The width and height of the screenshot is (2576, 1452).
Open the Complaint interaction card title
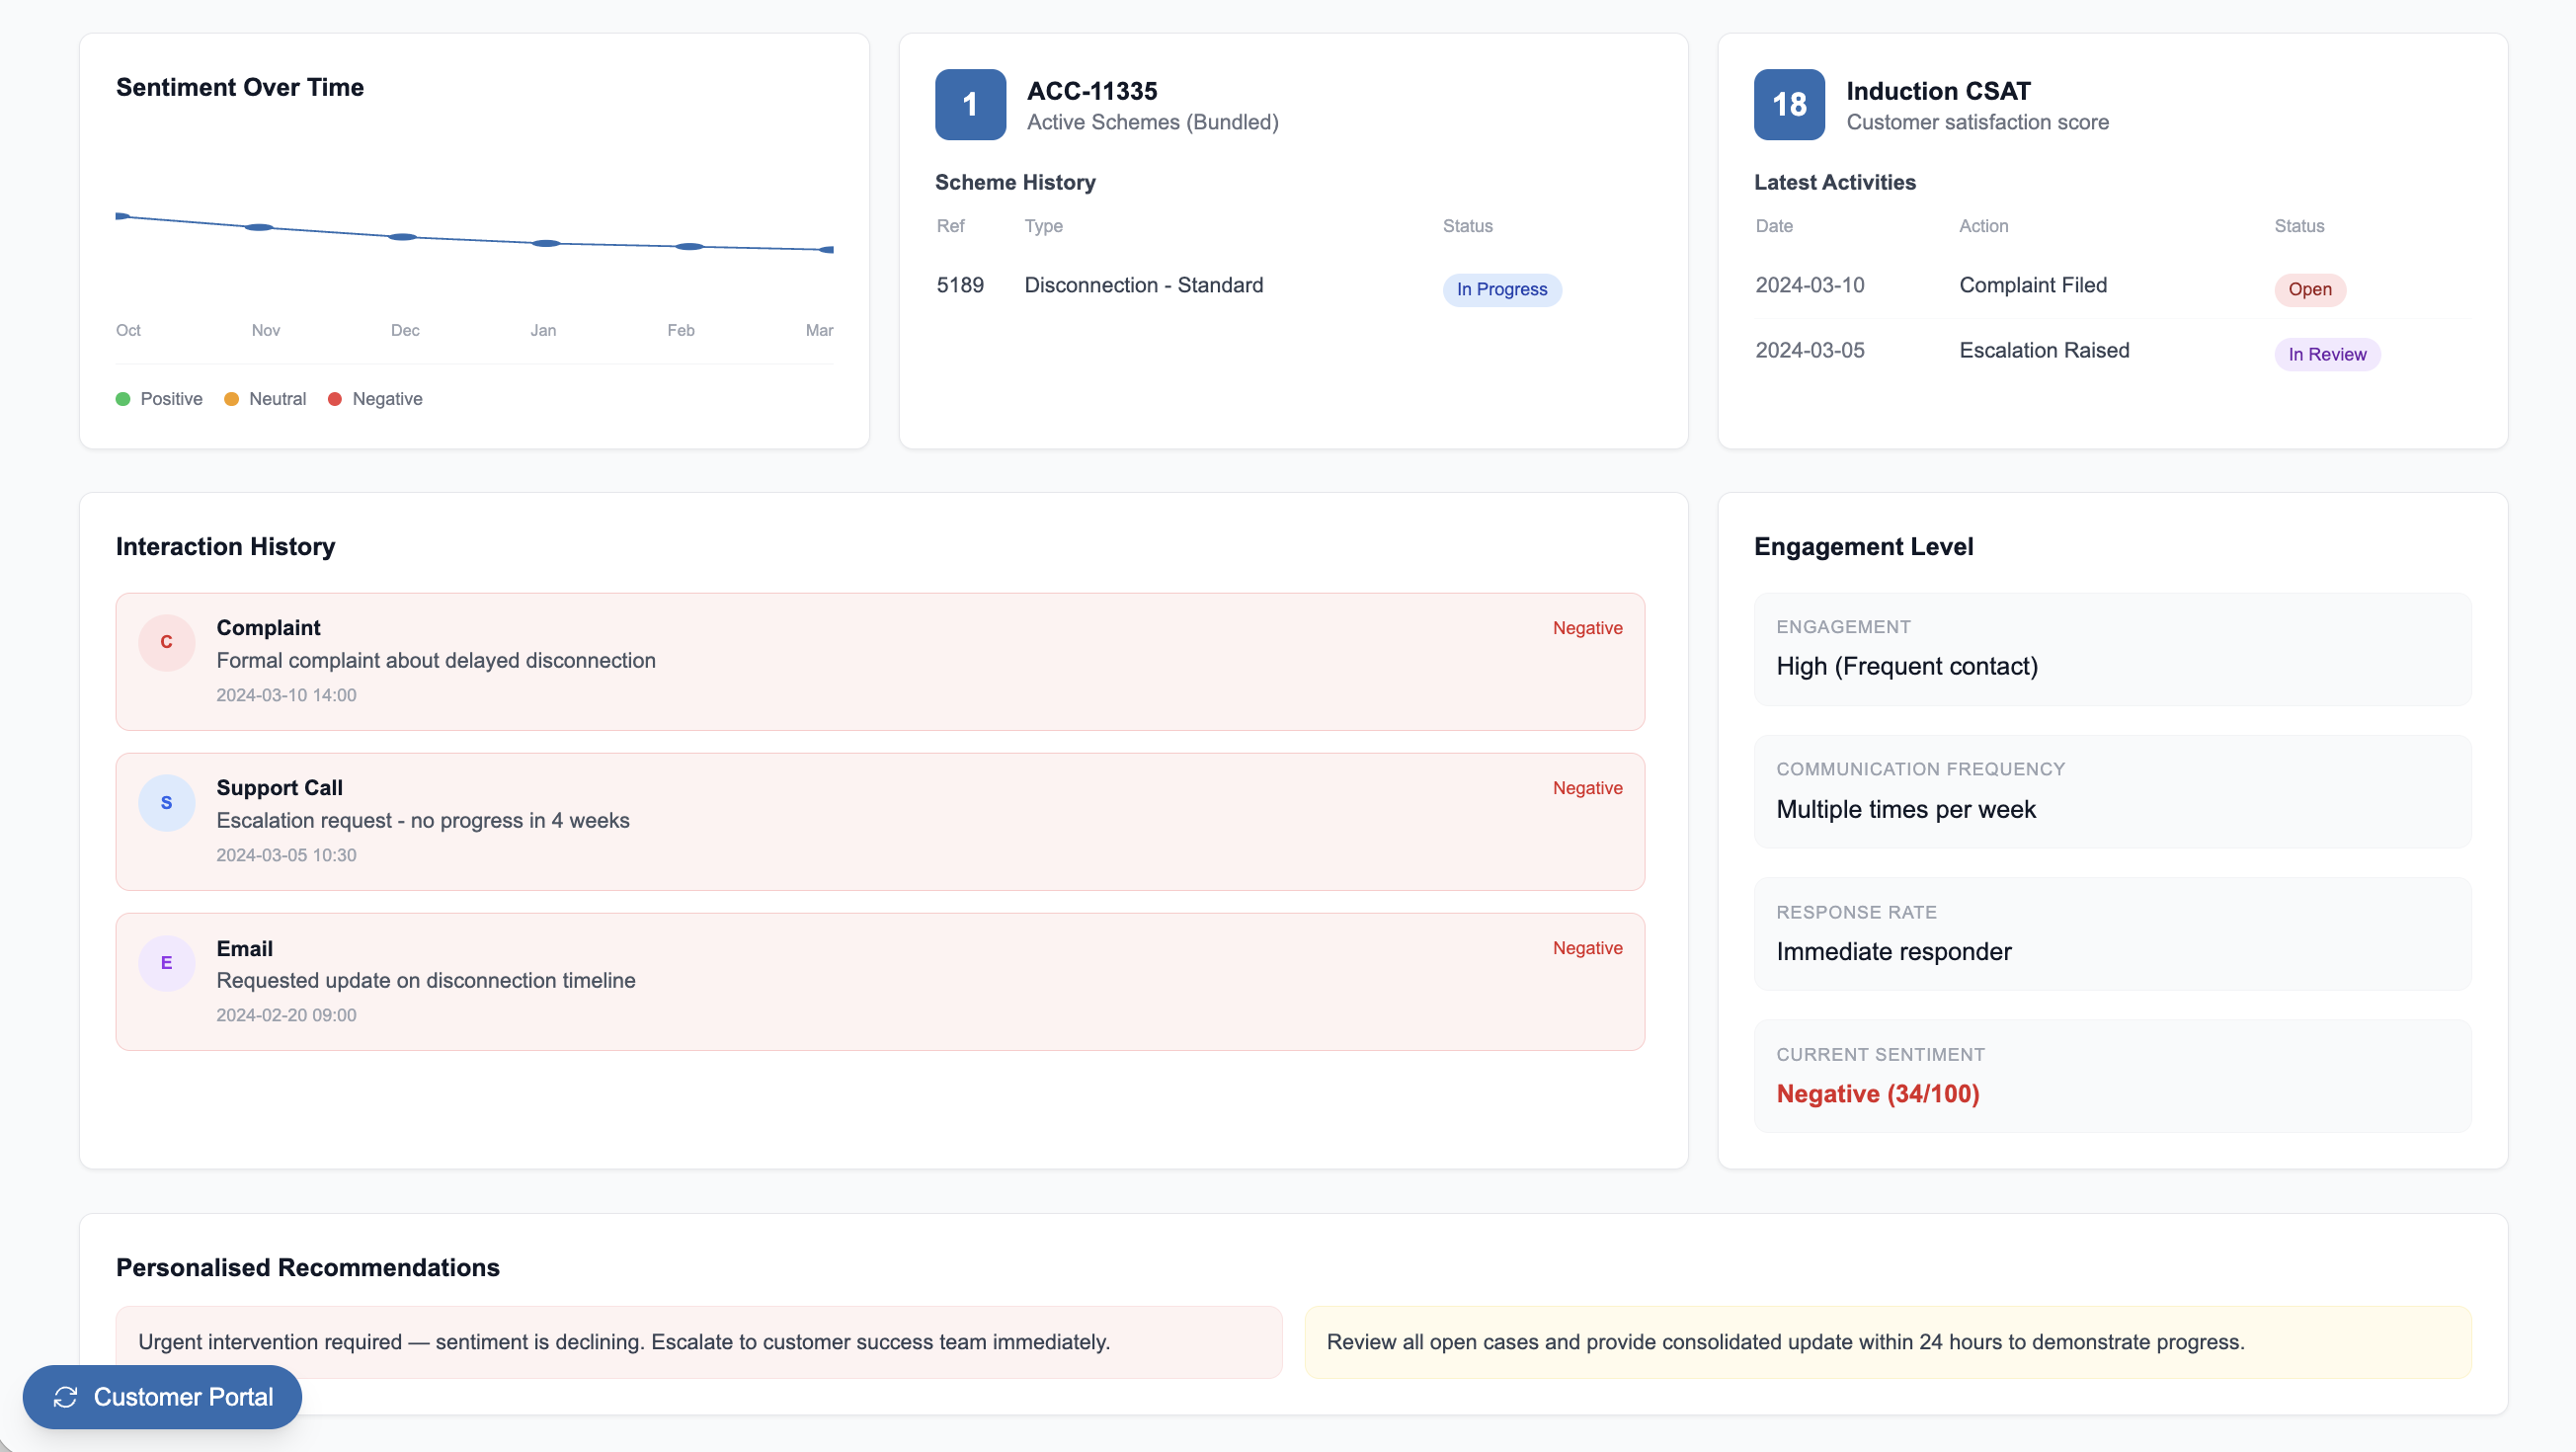[268, 627]
